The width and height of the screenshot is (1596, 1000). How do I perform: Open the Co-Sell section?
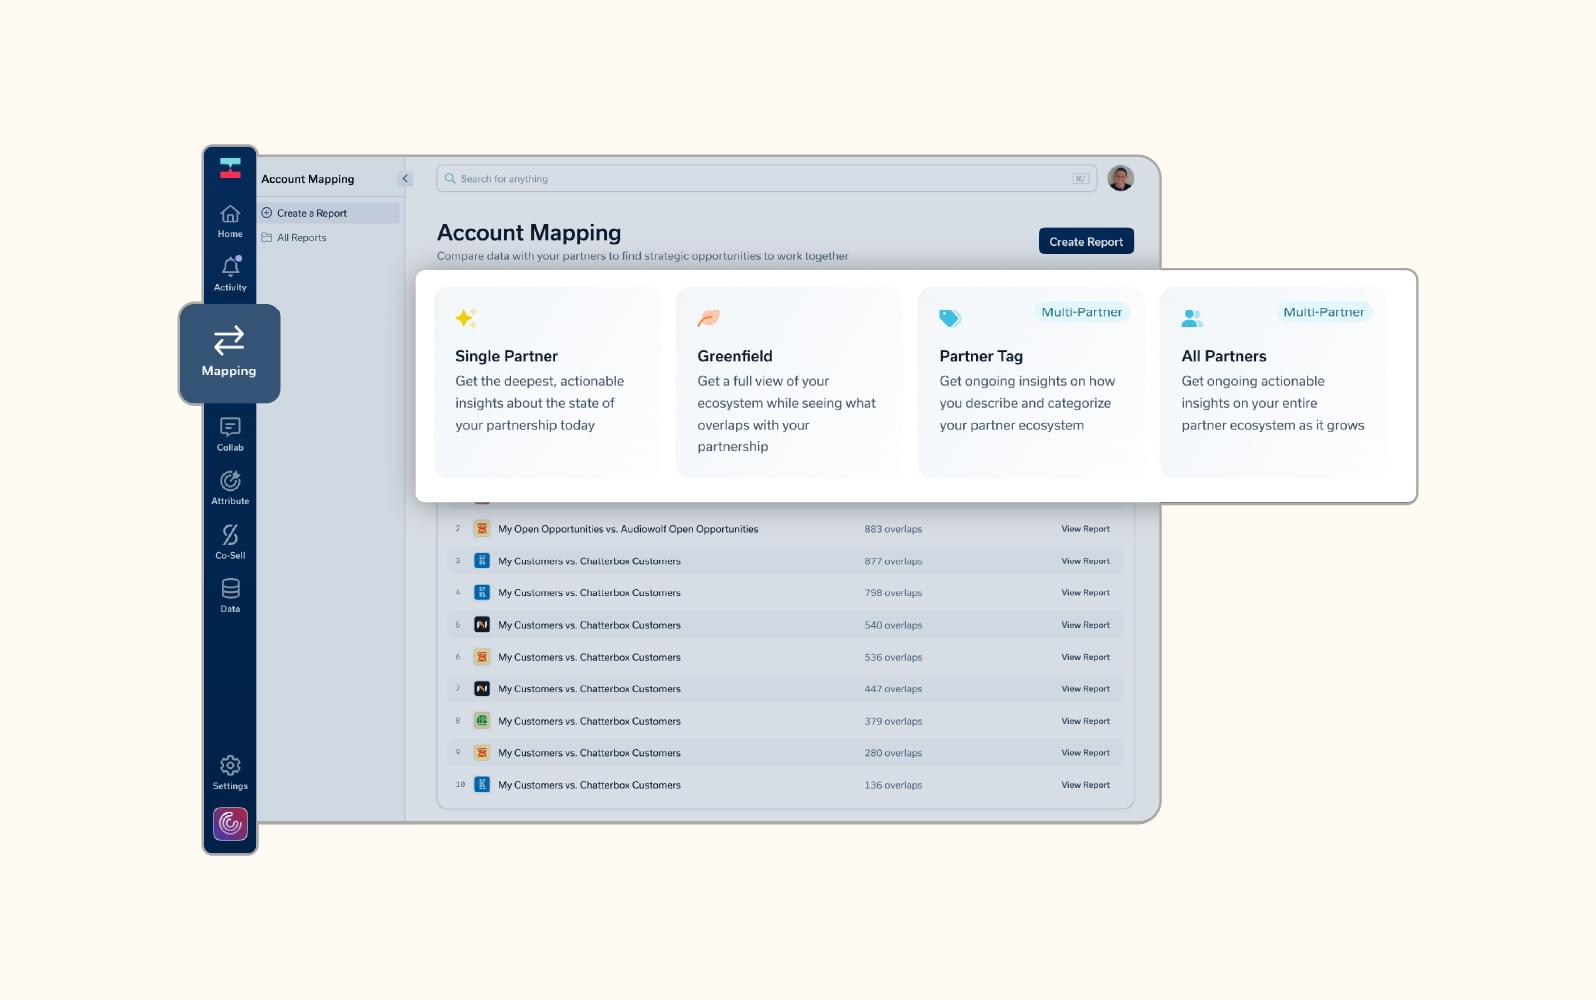click(230, 541)
